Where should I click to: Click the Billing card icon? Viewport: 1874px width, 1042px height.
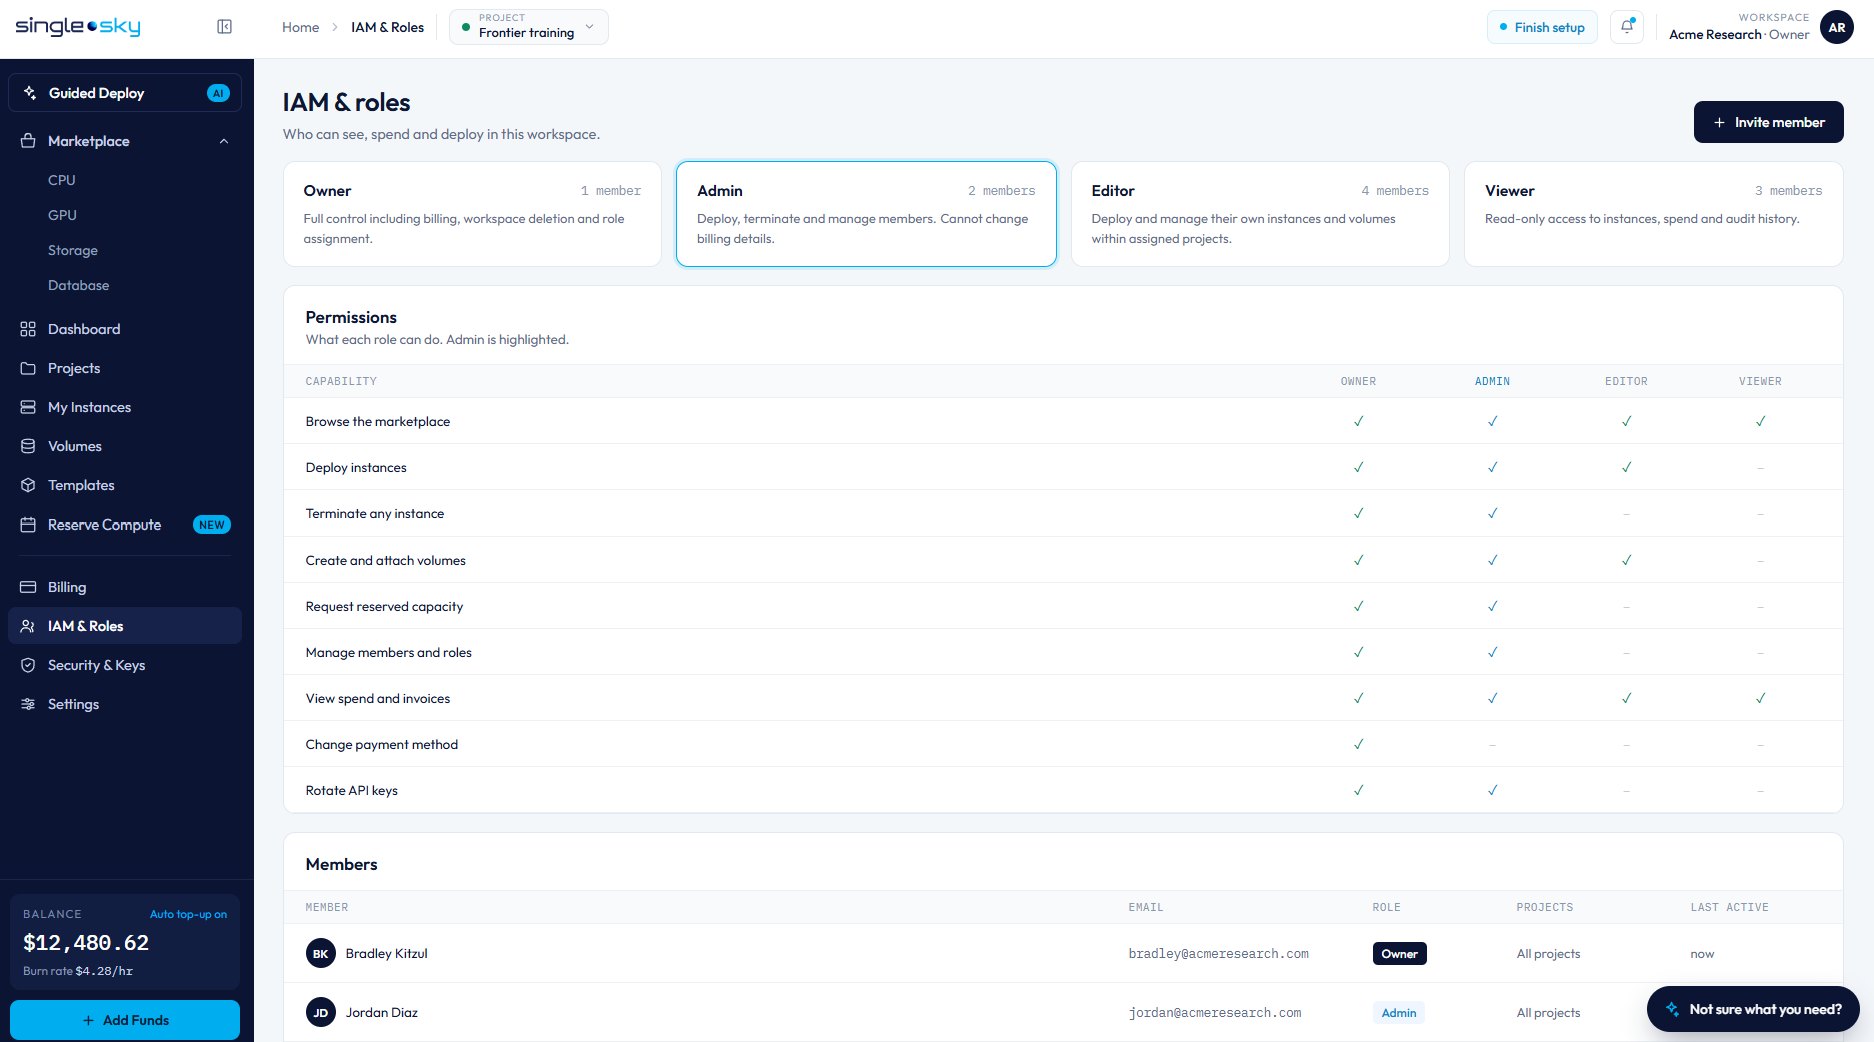pyautogui.click(x=28, y=587)
